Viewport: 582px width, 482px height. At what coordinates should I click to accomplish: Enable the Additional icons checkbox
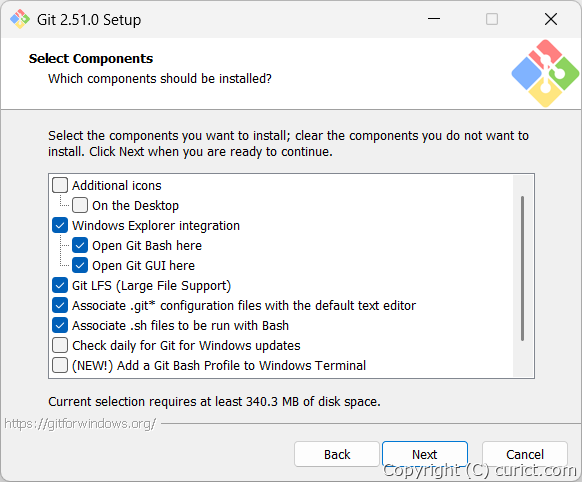tap(60, 185)
